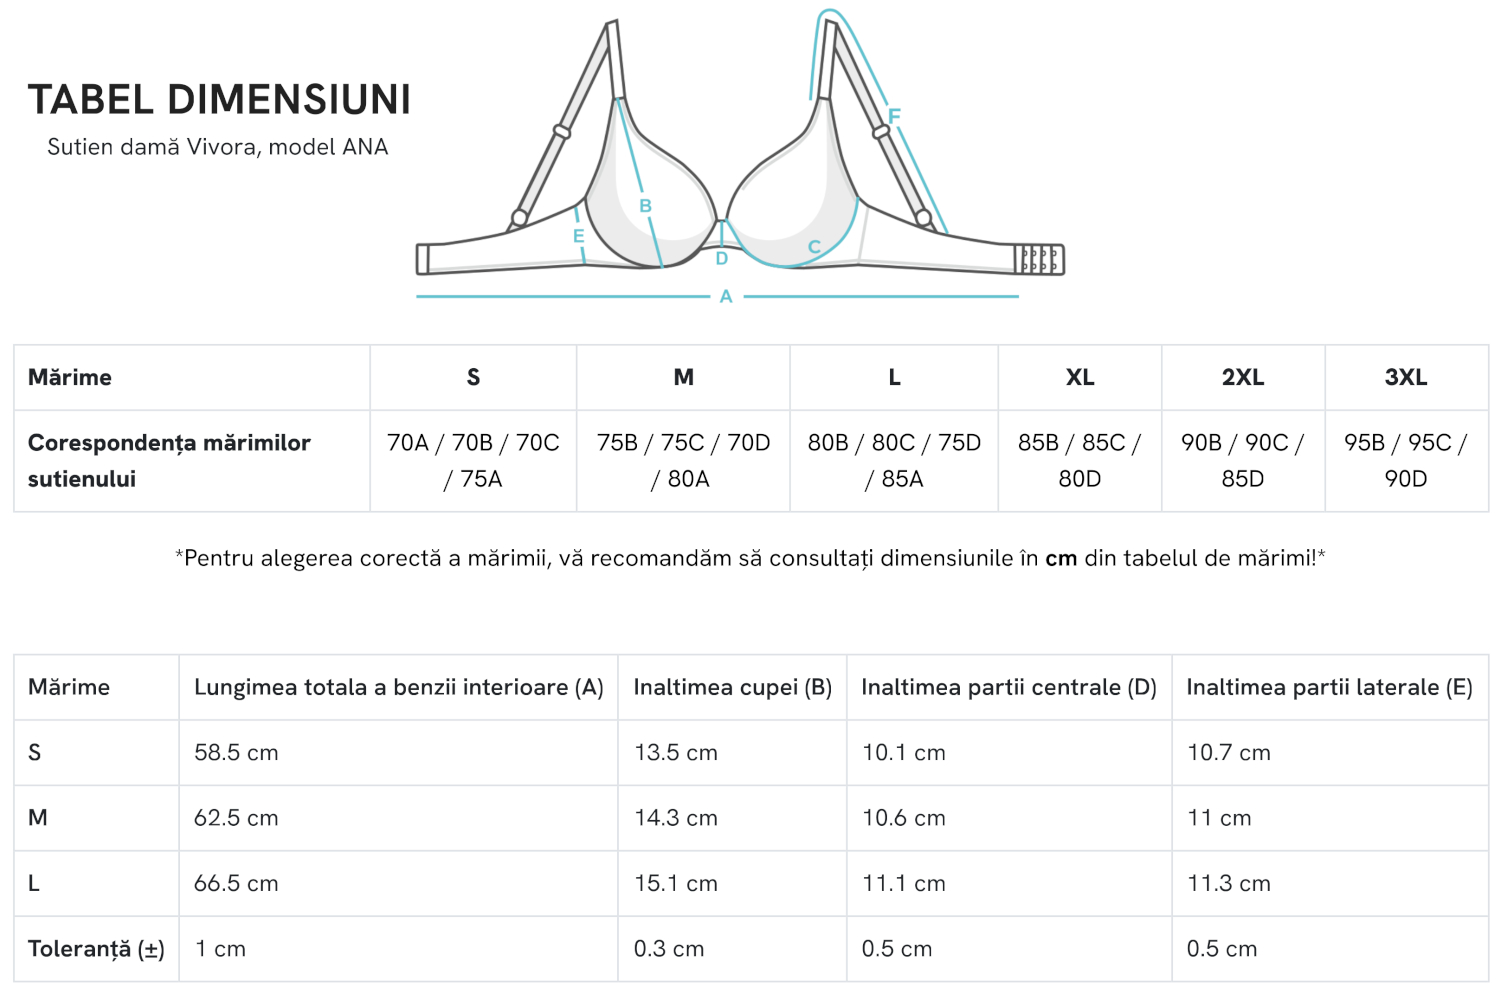1500x990 pixels.
Task: Click the letter C label on the right cup
Action: click(x=814, y=247)
